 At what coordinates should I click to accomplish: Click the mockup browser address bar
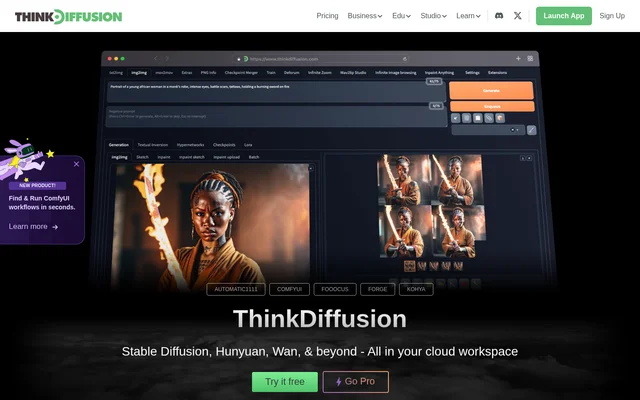[x=322, y=59]
